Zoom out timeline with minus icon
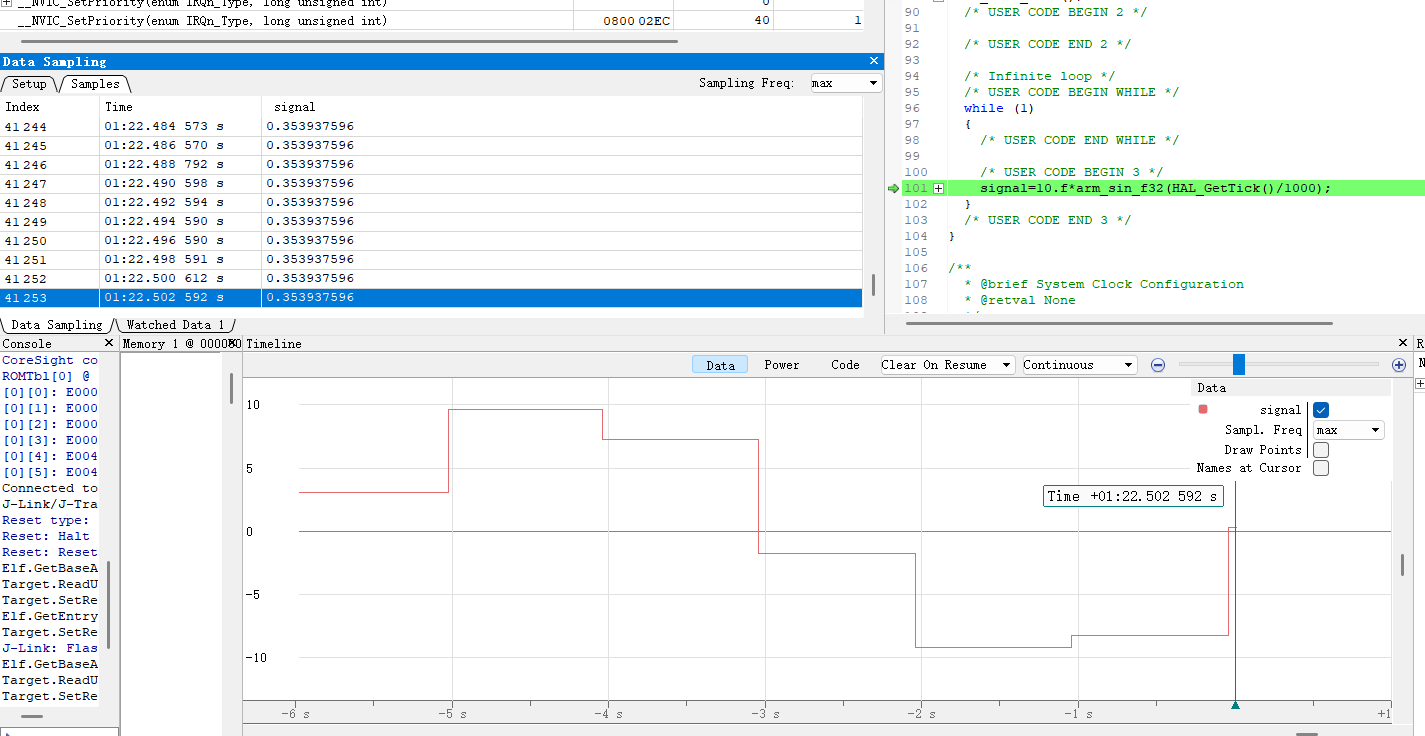 (x=1158, y=365)
